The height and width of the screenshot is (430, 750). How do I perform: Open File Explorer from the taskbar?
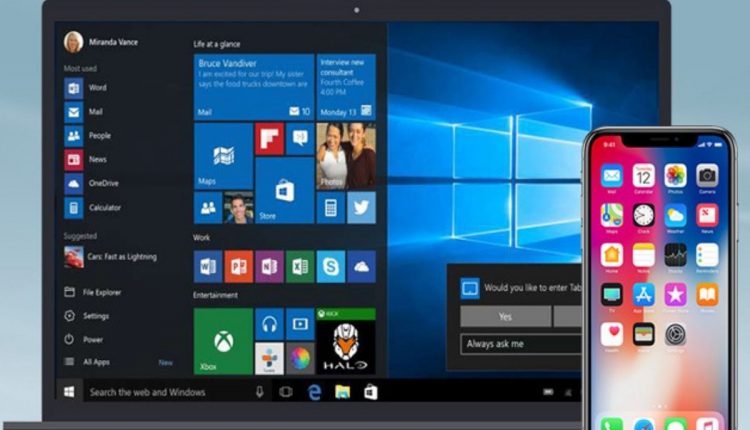click(x=342, y=392)
